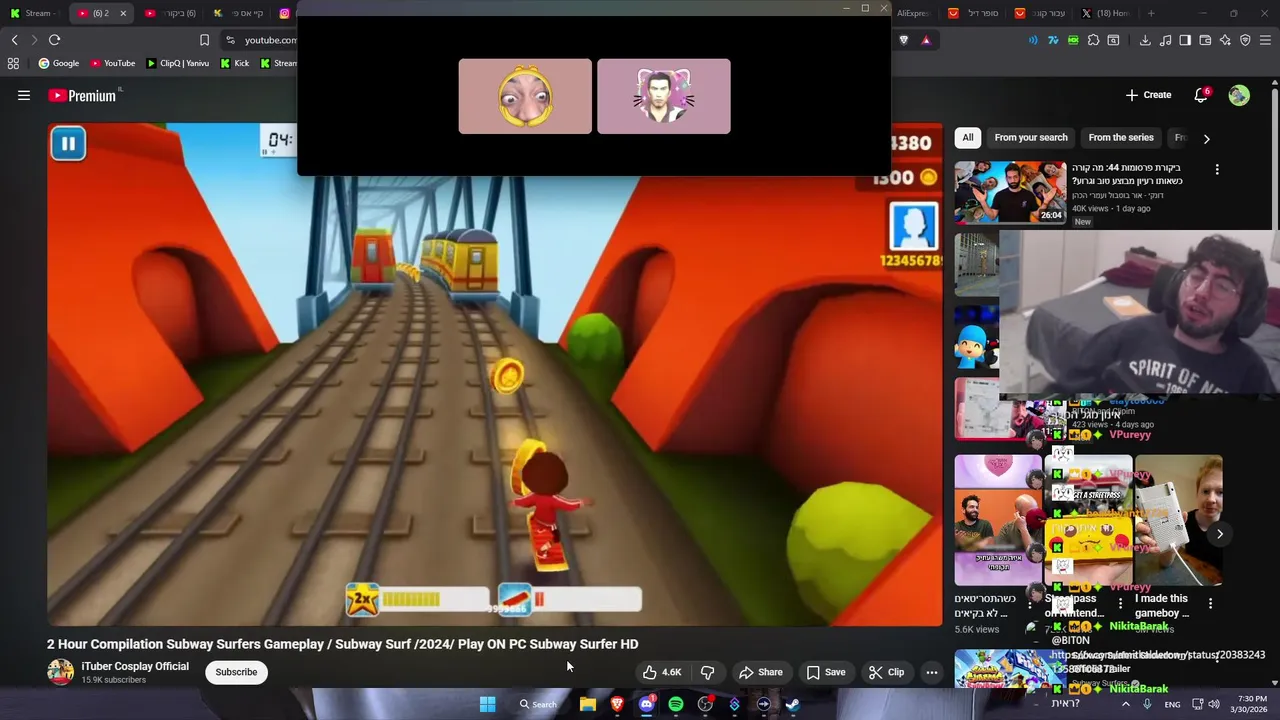The height and width of the screenshot is (720, 1280).
Task: Go to YouTube Premium home logo
Action: (x=82, y=96)
